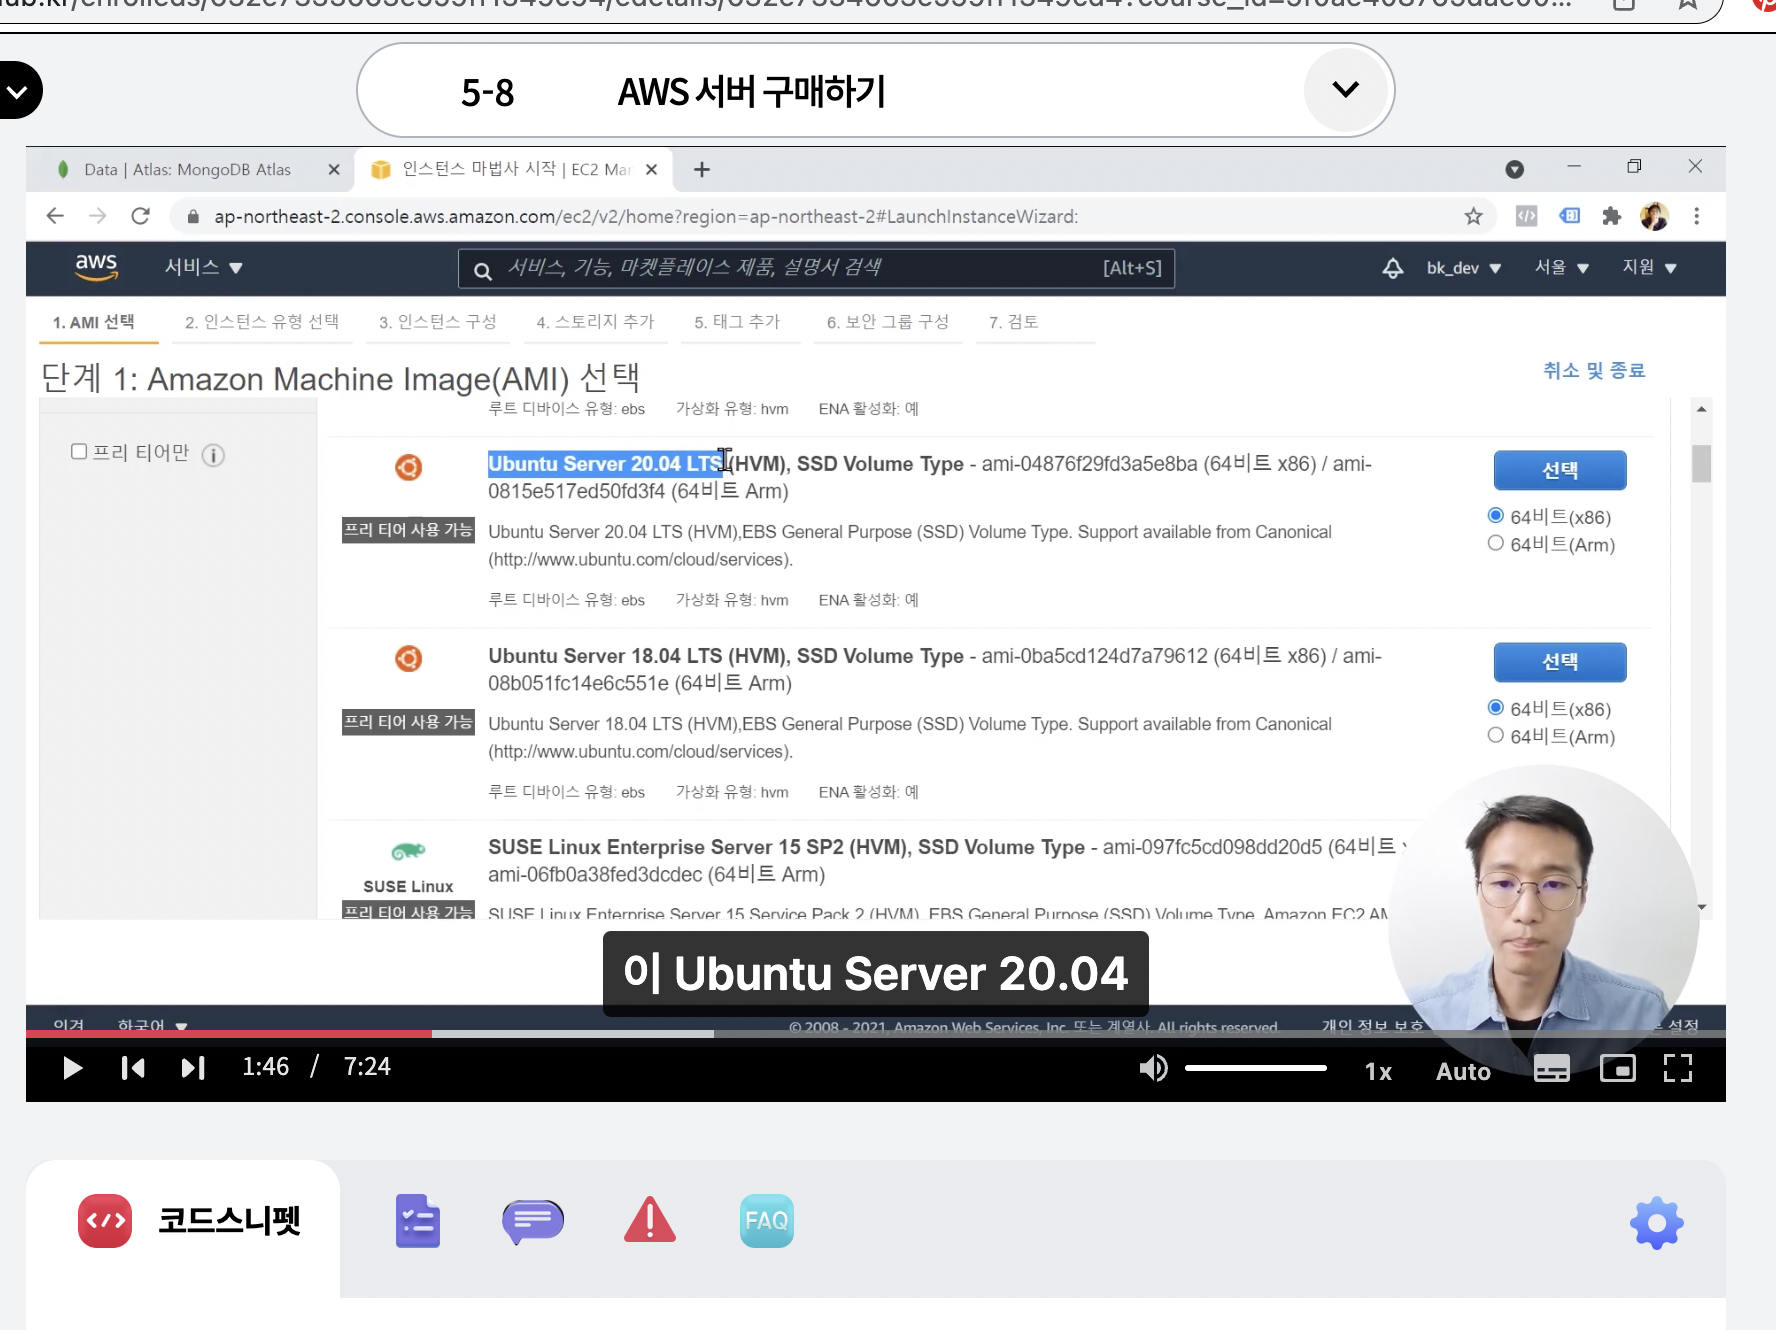Enter fullscreen video mode
The image size is (1776, 1330).
[x=1678, y=1068]
